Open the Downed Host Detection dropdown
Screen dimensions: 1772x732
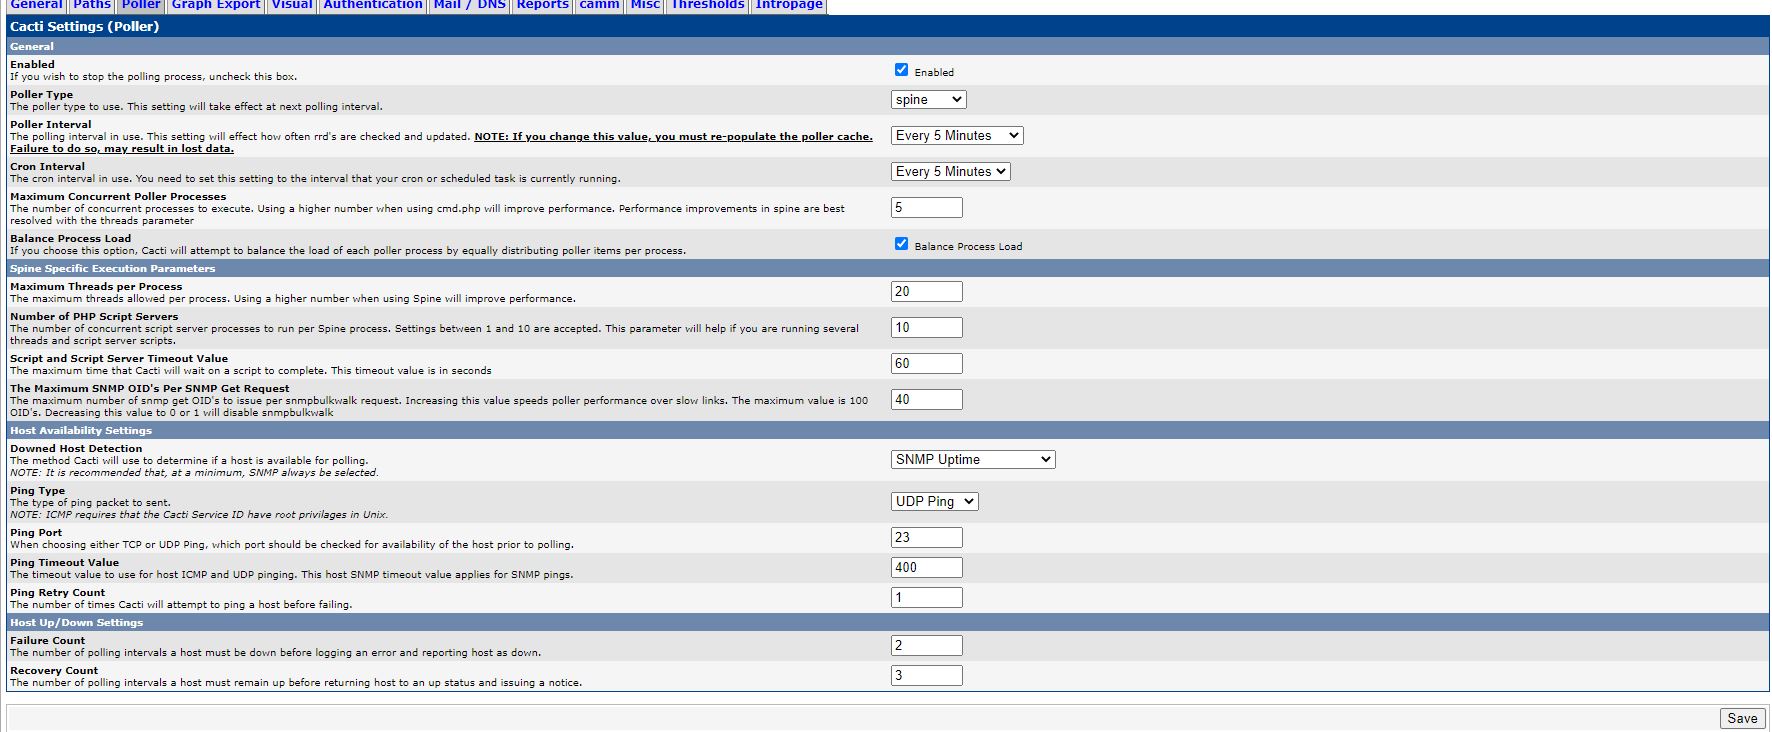pos(973,460)
